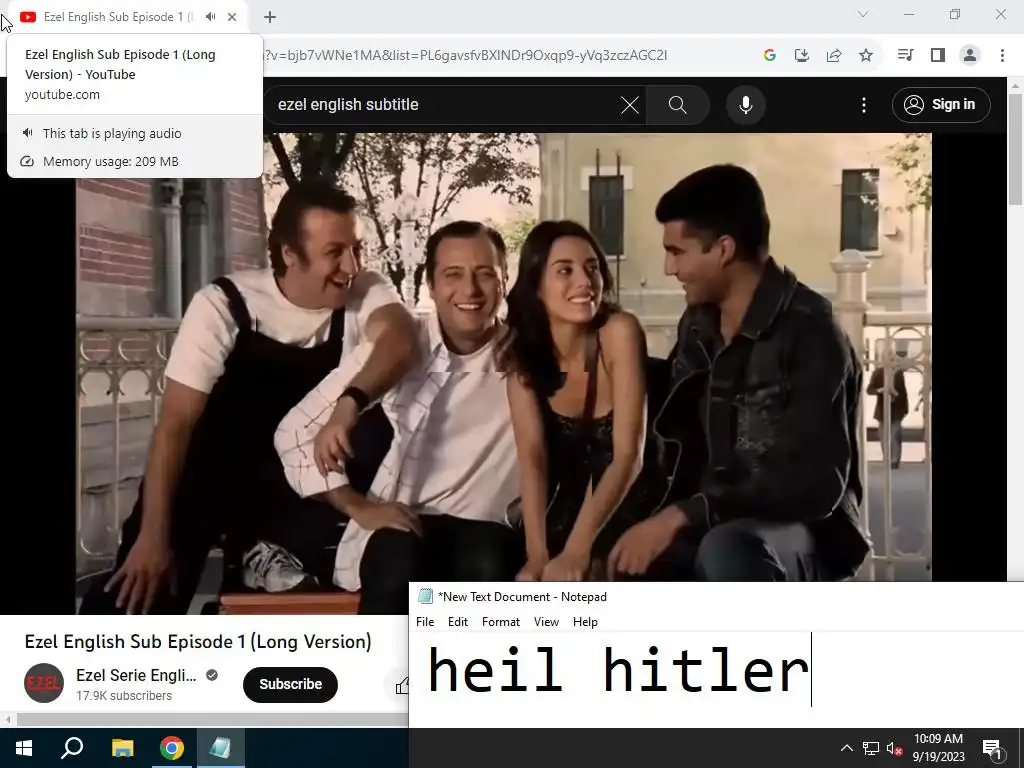Screen dimensions: 1024x768
Task: Click the Notepad window title bar
Action: tap(718, 596)
